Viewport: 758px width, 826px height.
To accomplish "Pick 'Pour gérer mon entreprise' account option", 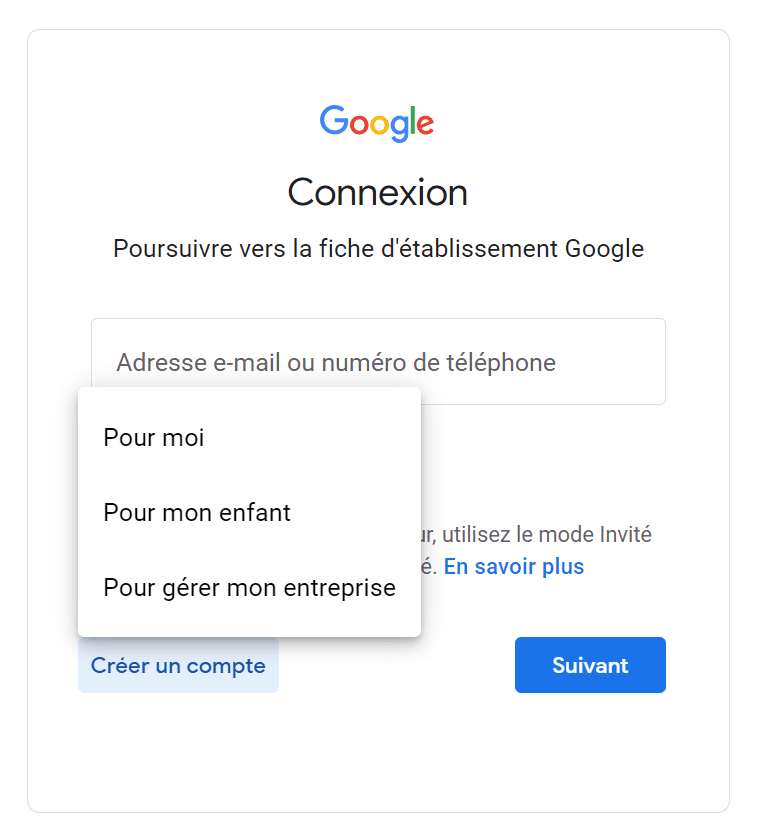I will point(249,588).
